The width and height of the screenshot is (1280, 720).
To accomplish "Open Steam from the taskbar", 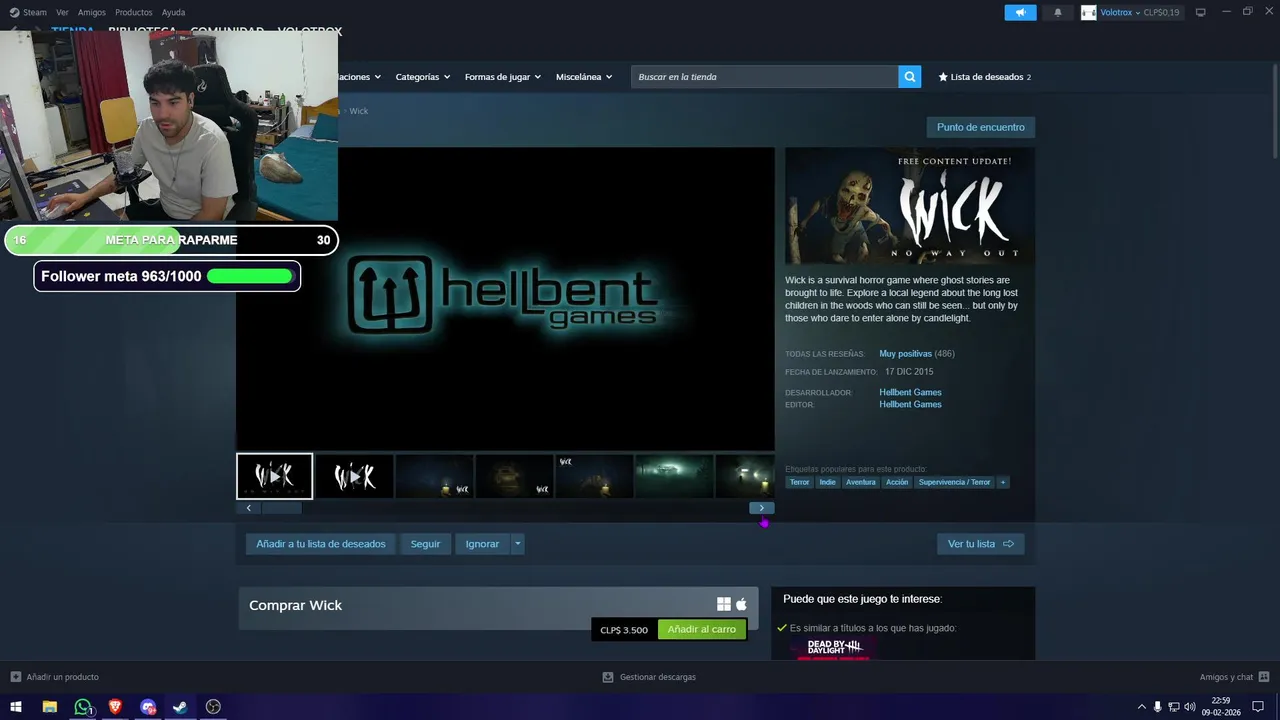I will pos(180,707).
